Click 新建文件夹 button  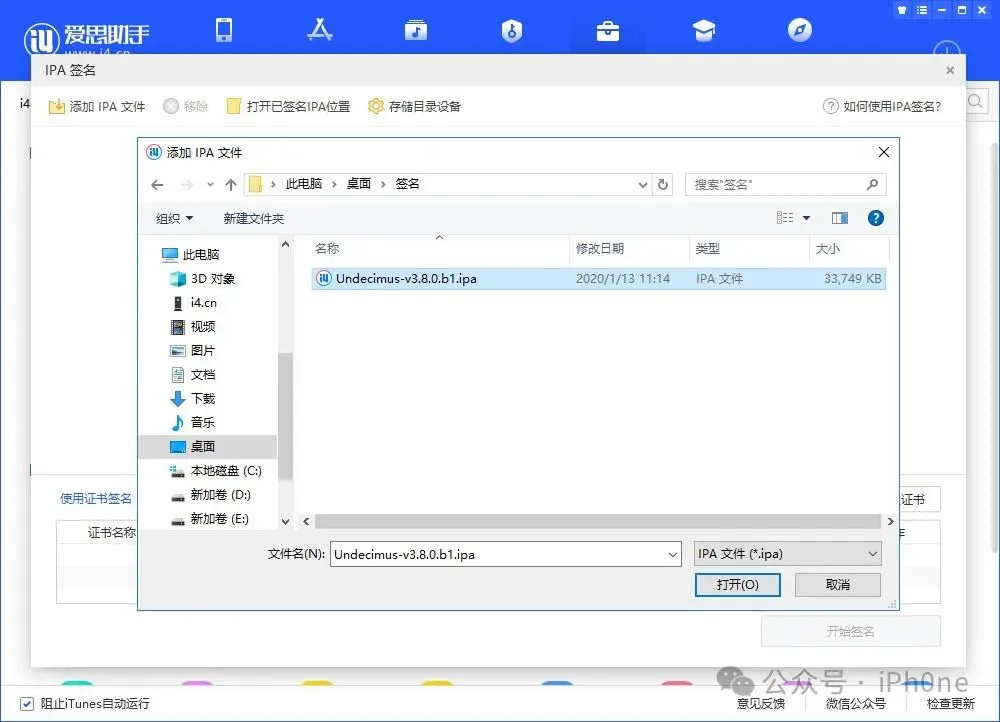[253, 219]
